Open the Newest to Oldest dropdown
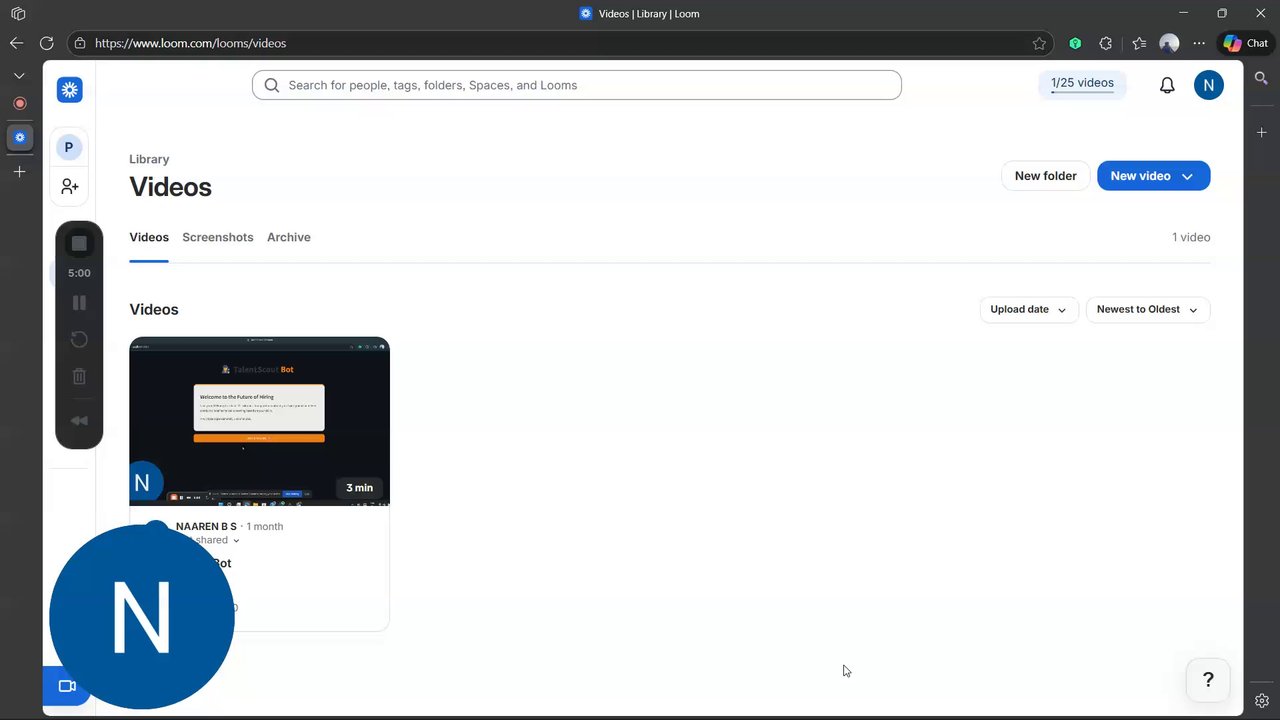 1147,310
